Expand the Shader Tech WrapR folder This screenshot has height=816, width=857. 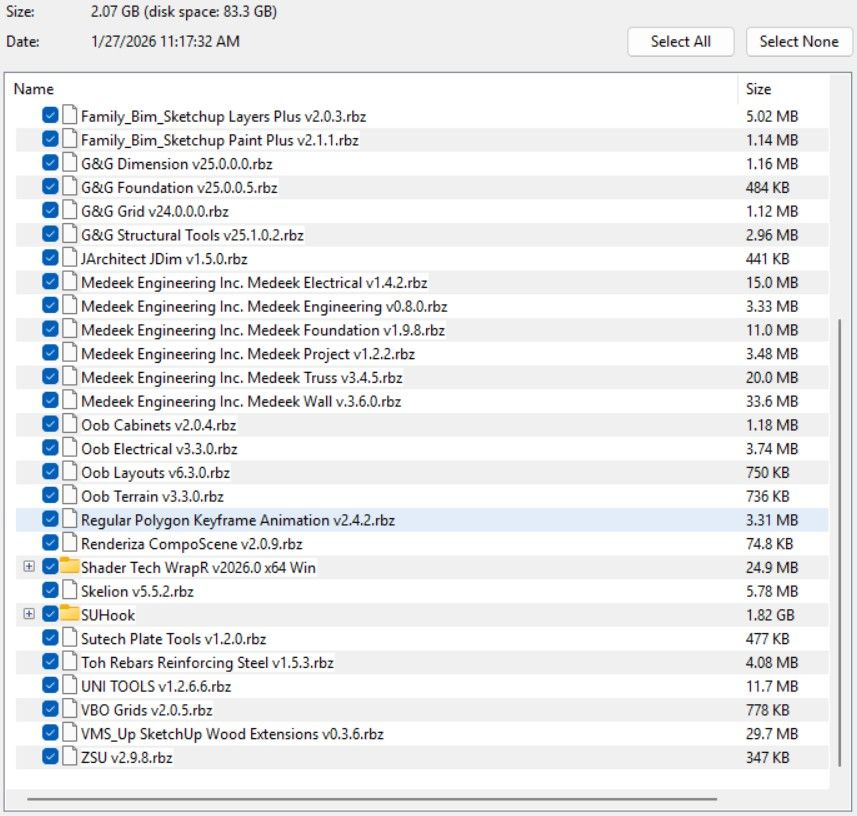[28, 566]
